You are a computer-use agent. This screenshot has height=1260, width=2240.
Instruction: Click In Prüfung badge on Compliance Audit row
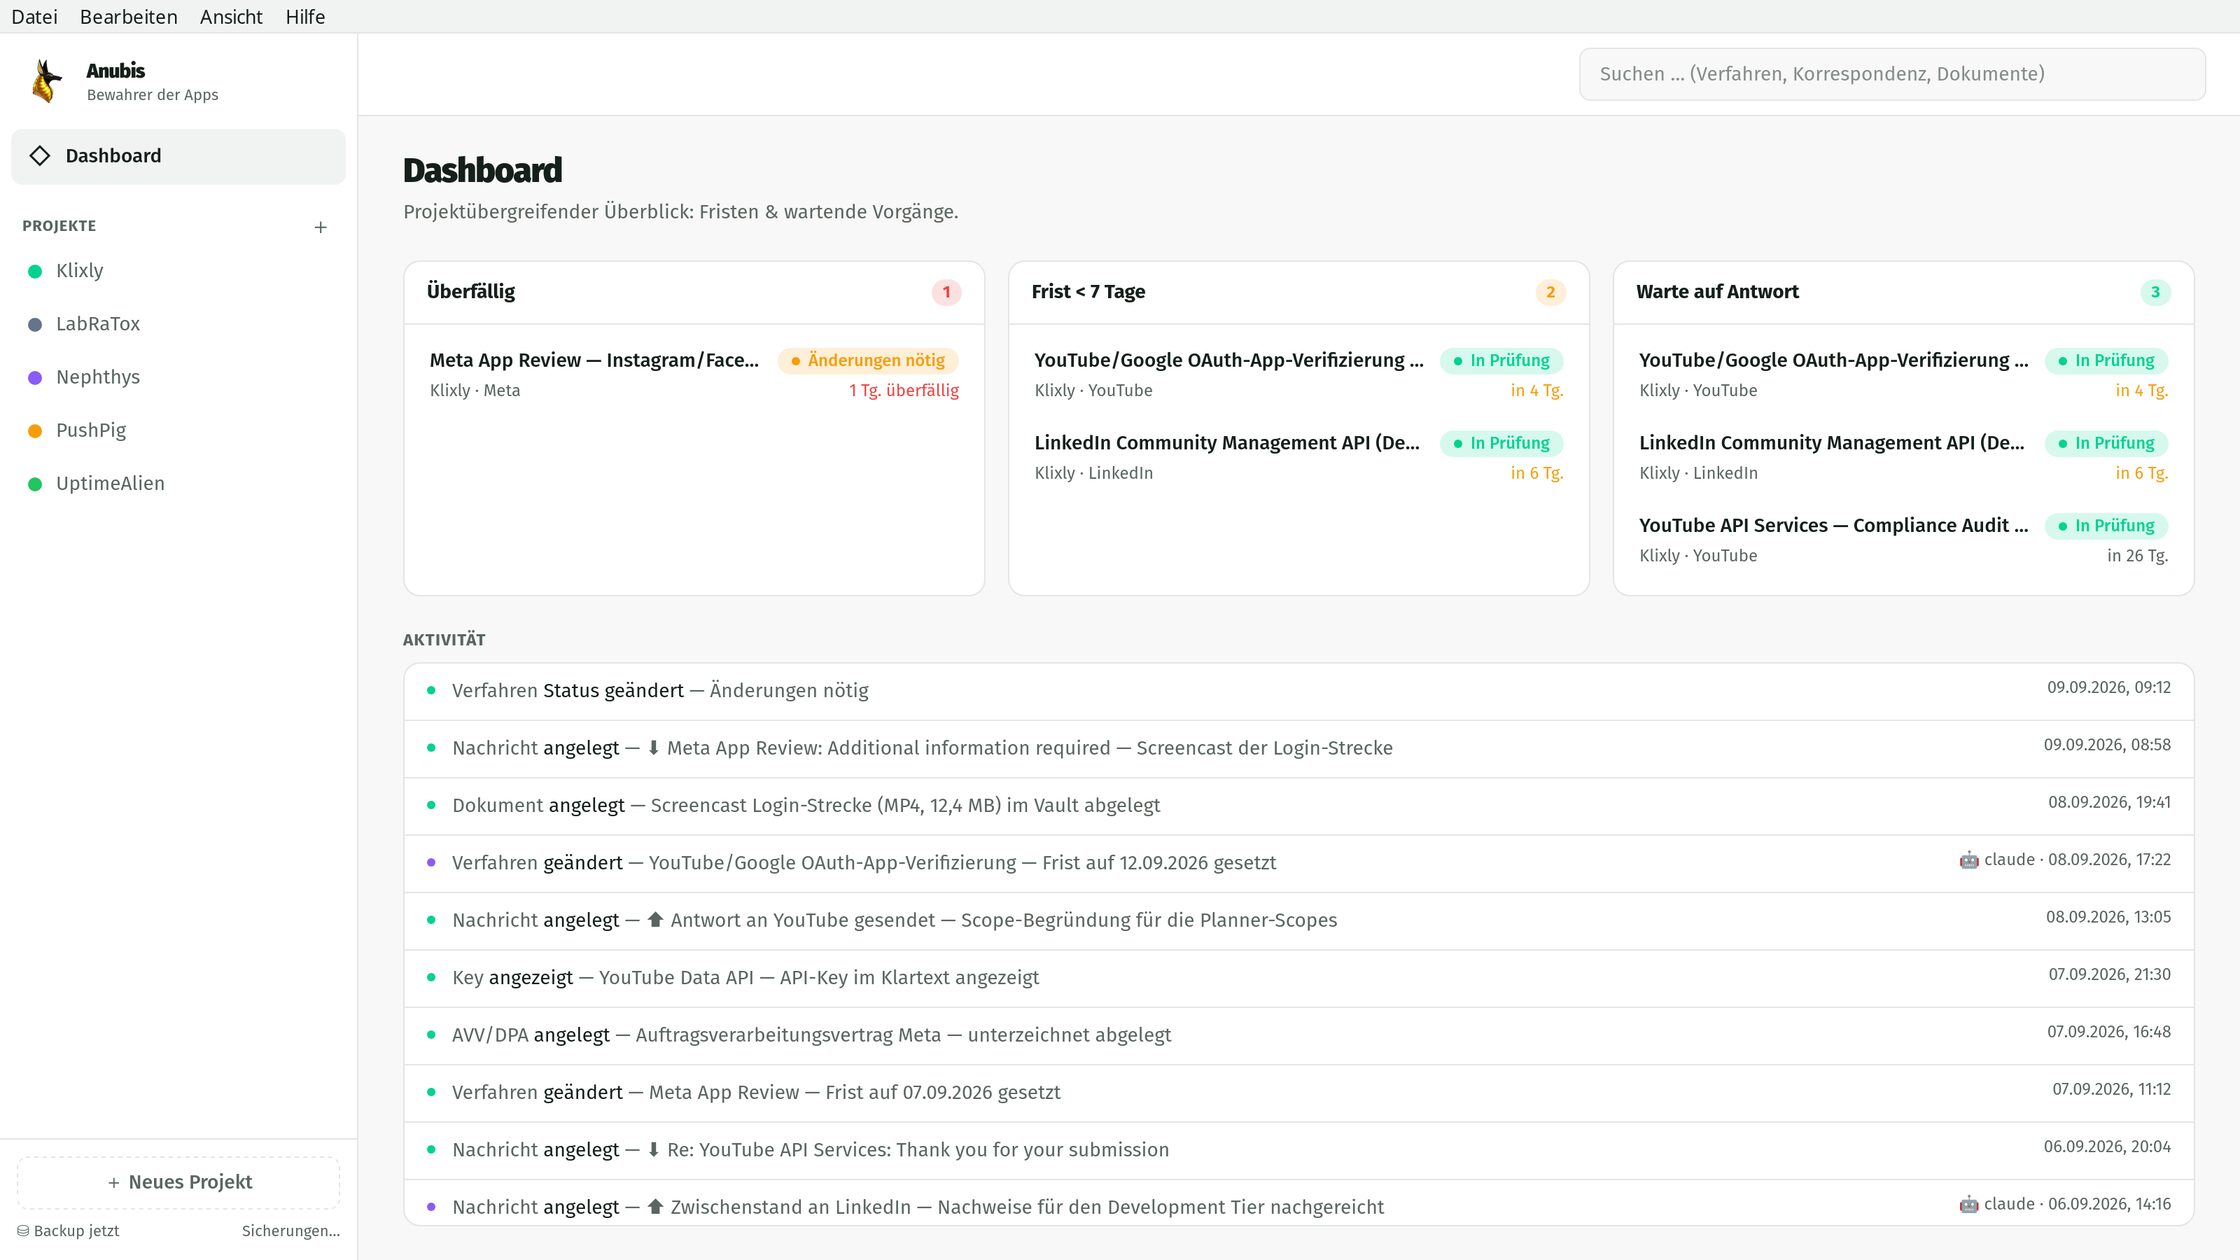[2106, 526]
